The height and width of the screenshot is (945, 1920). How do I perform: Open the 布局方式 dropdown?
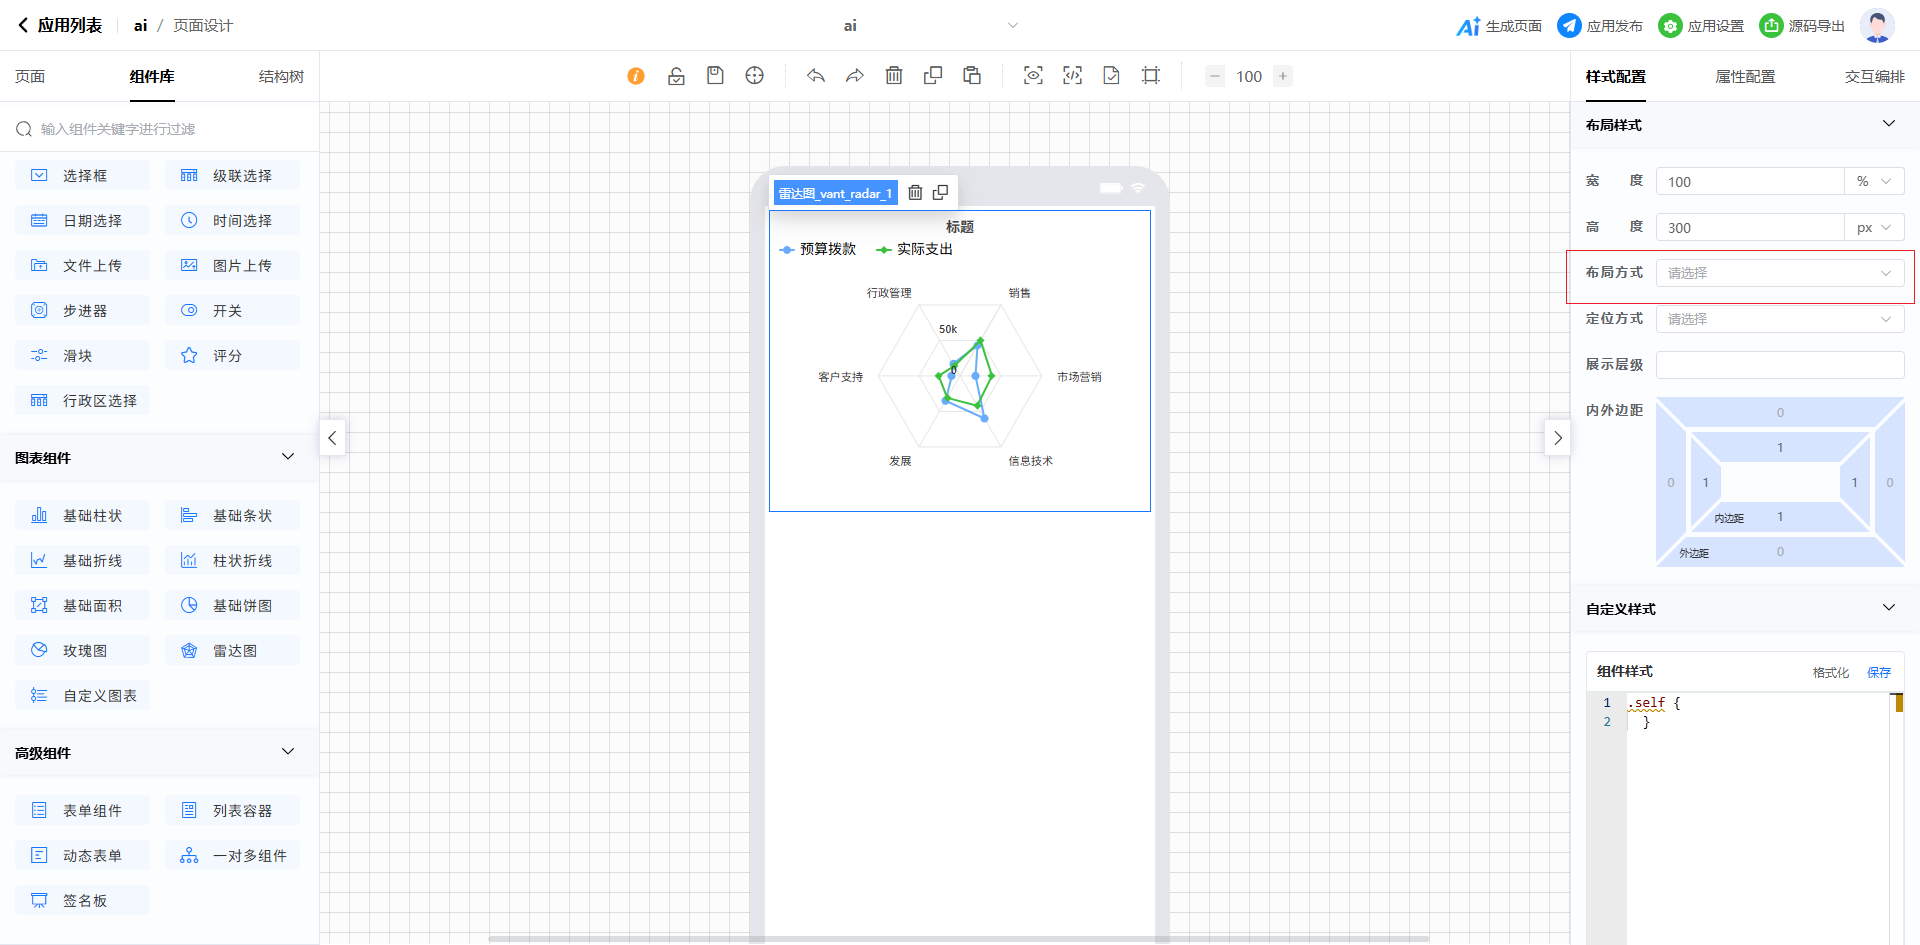click(1779, 273)
